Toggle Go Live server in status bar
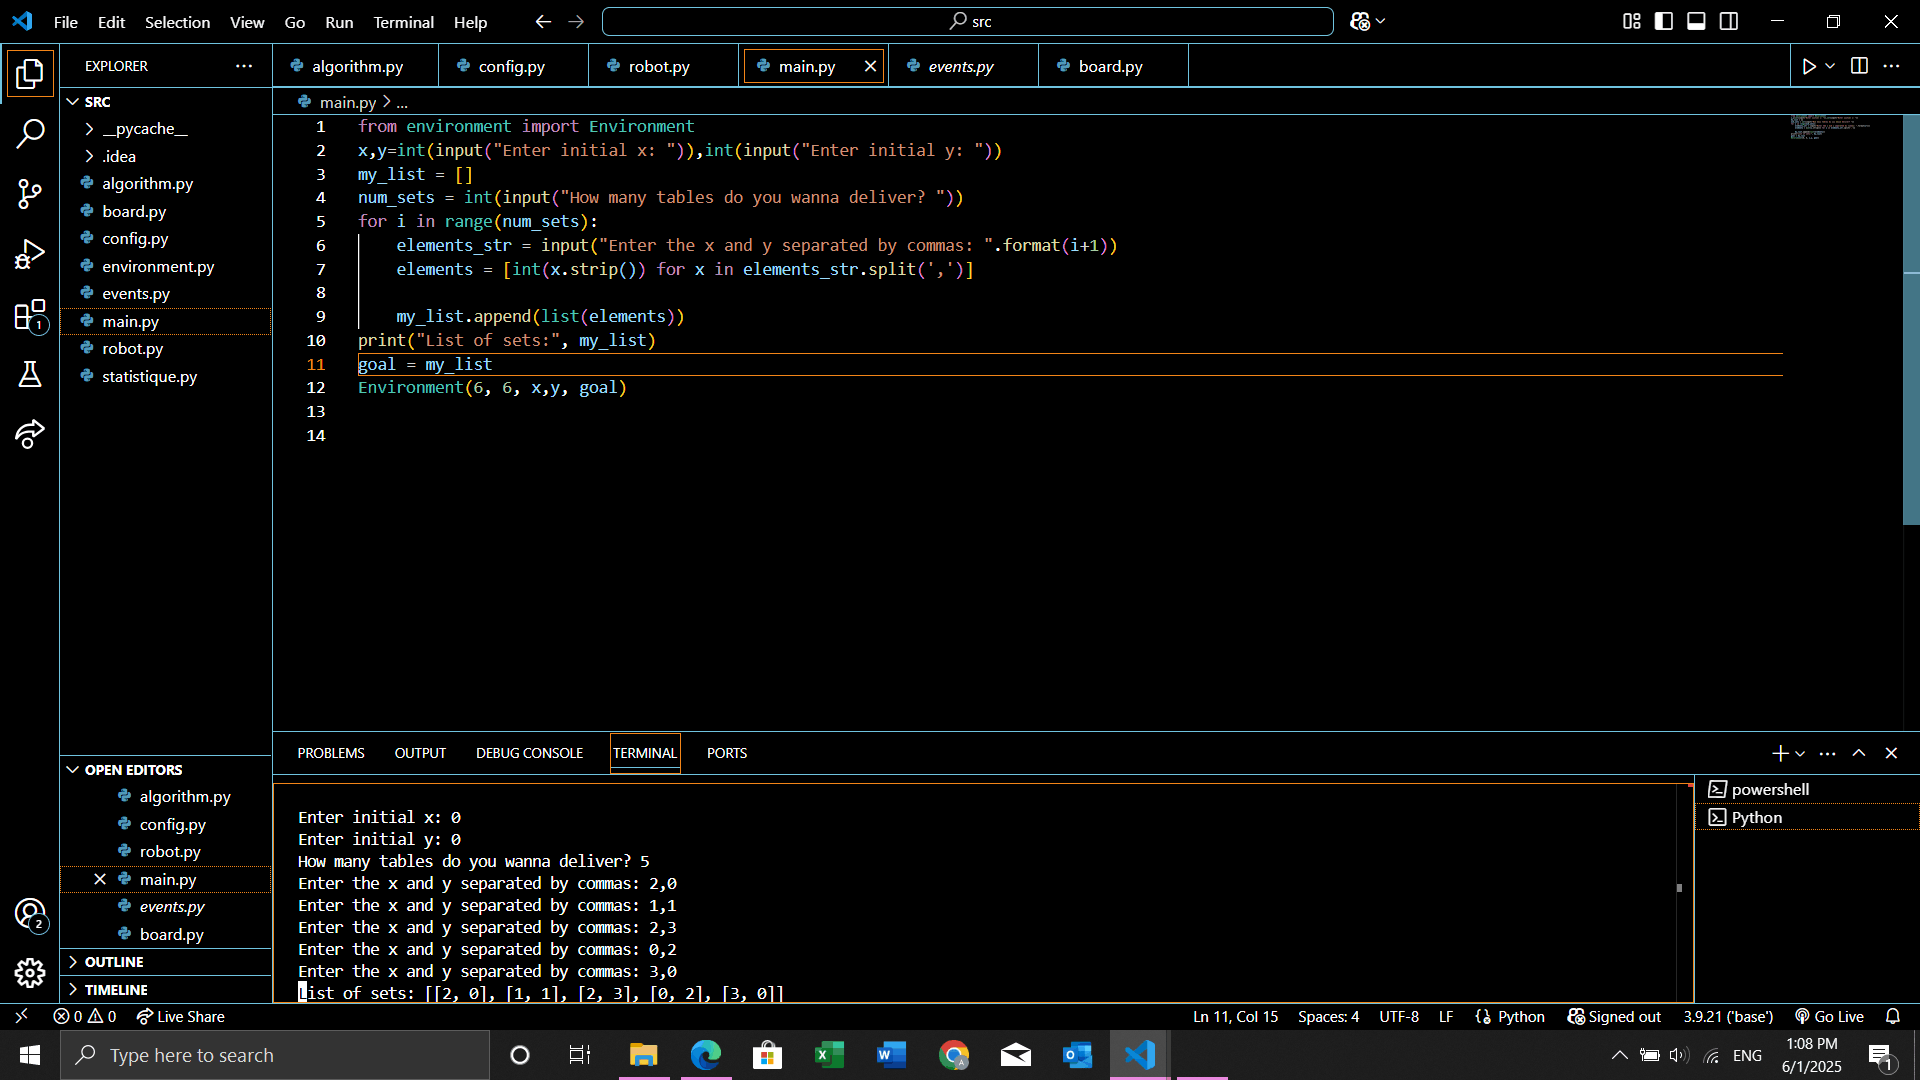The height and width of the screenshot is (1080, 1920). pyautogui.click(x=1829, y=1016)
